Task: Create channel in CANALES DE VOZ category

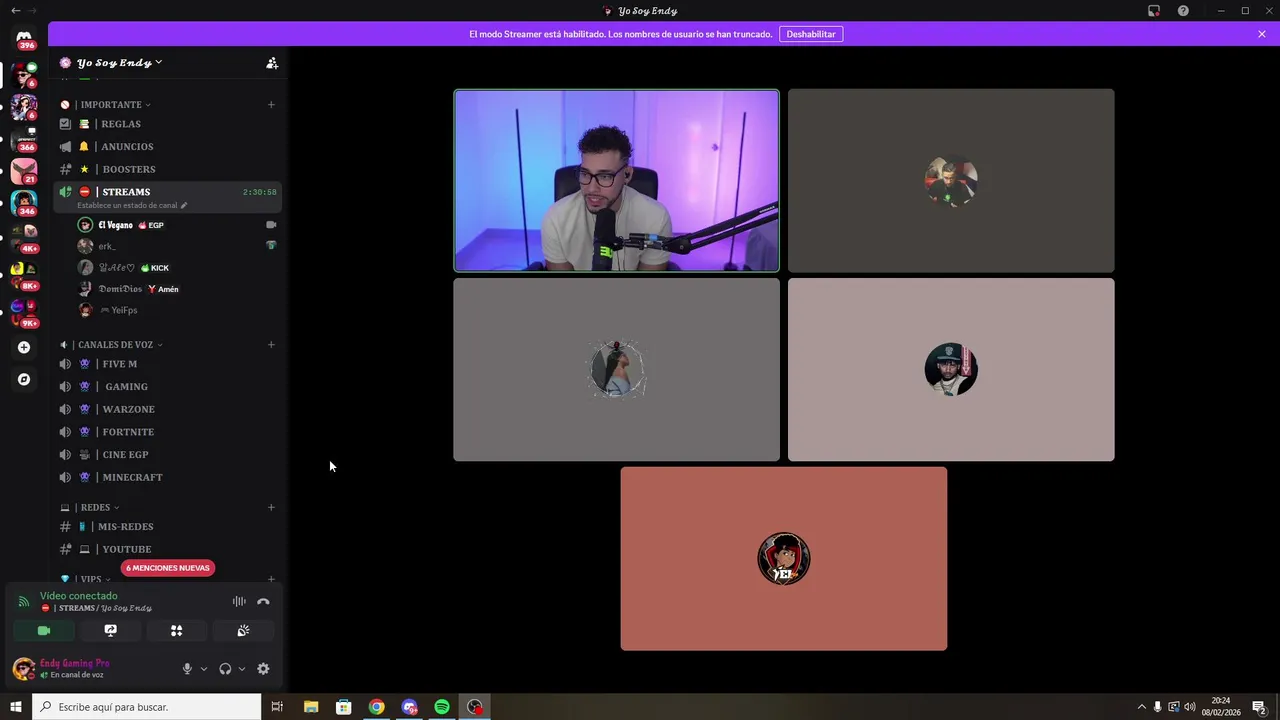Action: [x=271, y=345]
